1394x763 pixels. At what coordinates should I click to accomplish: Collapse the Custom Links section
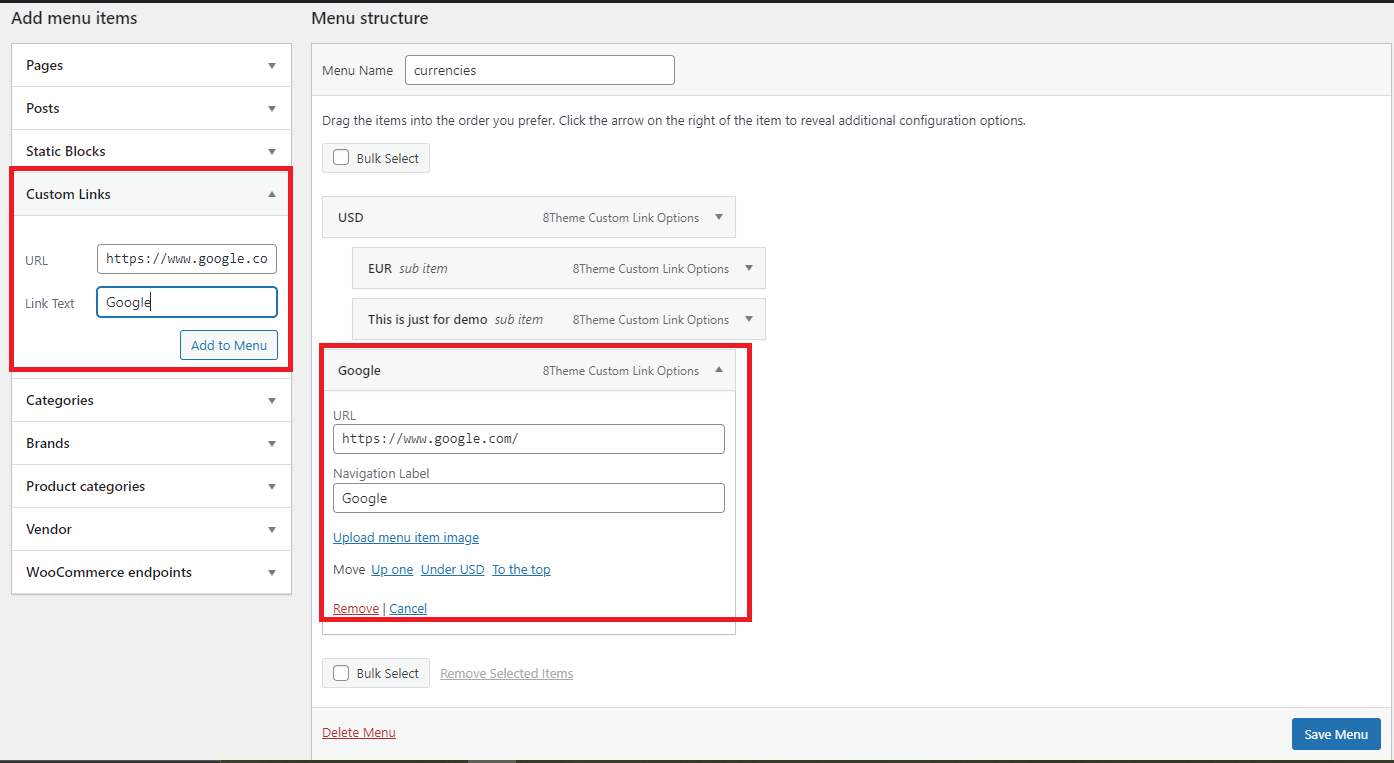(x=151, y=194)
